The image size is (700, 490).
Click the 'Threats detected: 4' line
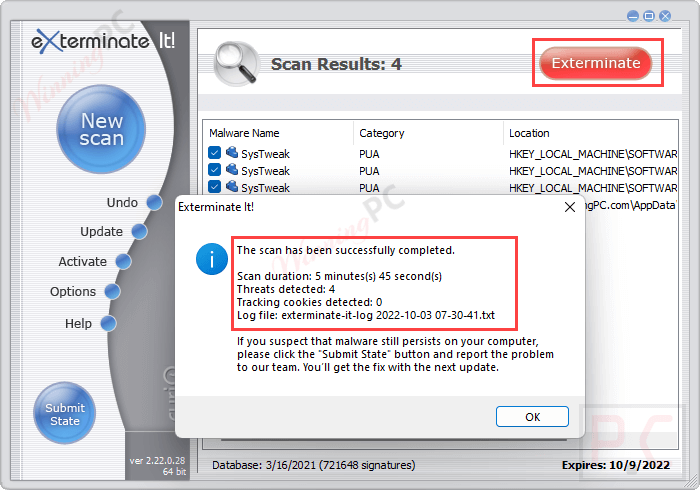286,289
